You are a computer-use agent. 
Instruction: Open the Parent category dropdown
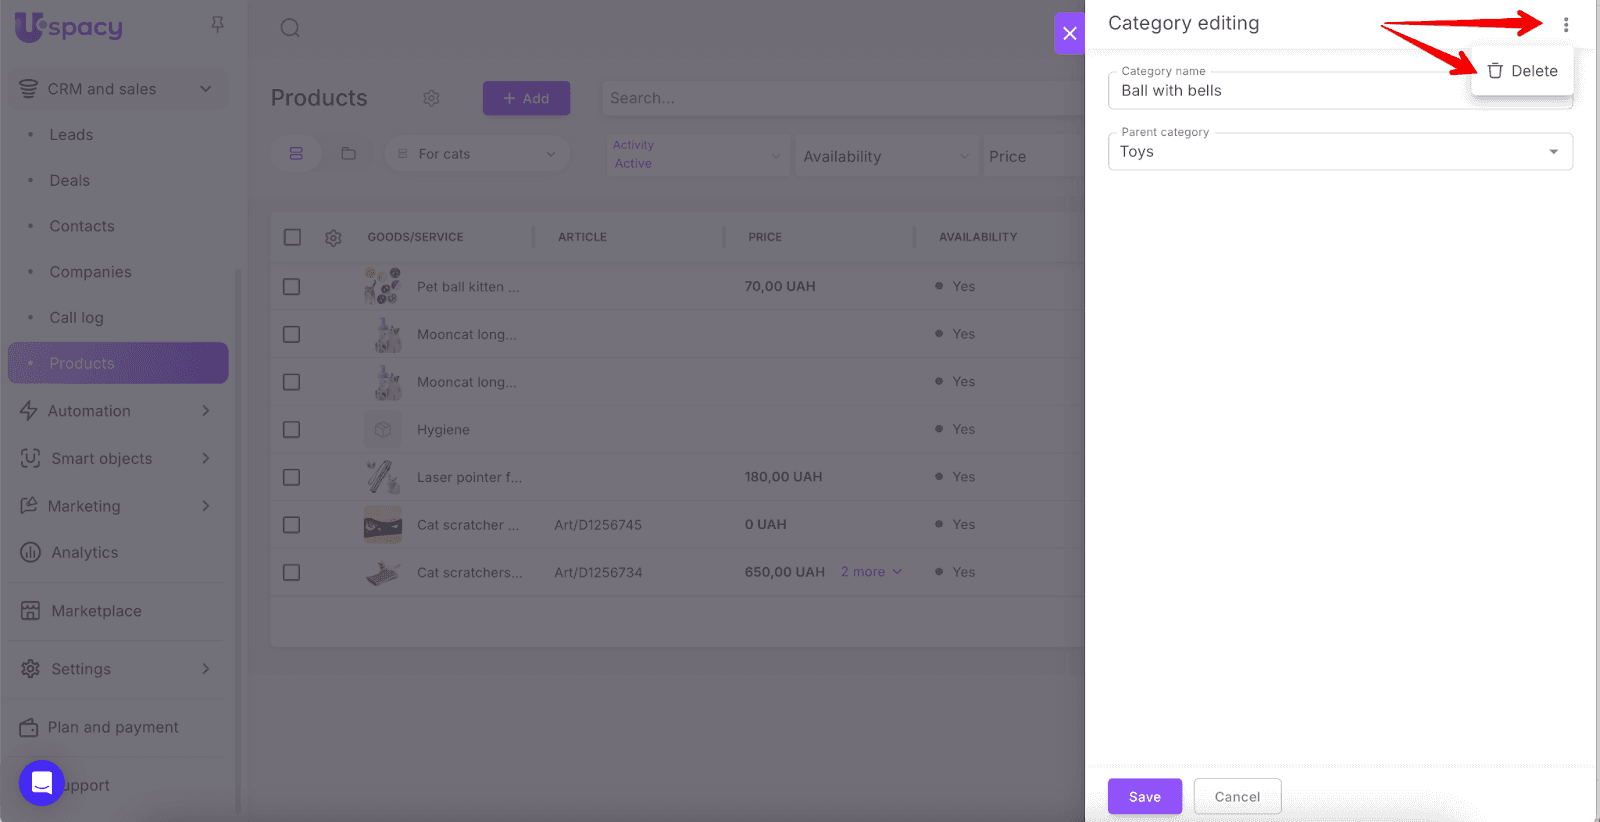point(1339,152)
